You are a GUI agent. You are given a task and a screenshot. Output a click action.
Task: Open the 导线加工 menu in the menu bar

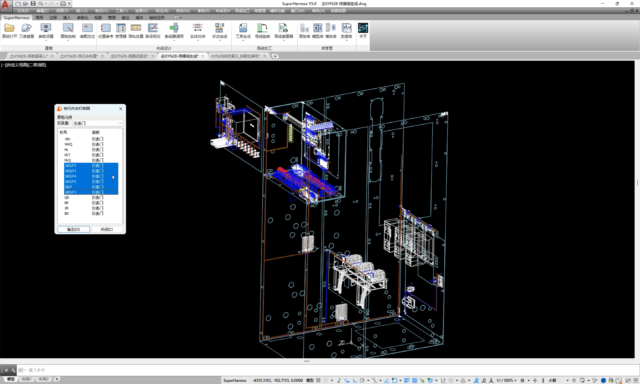(x=242, y=11)
